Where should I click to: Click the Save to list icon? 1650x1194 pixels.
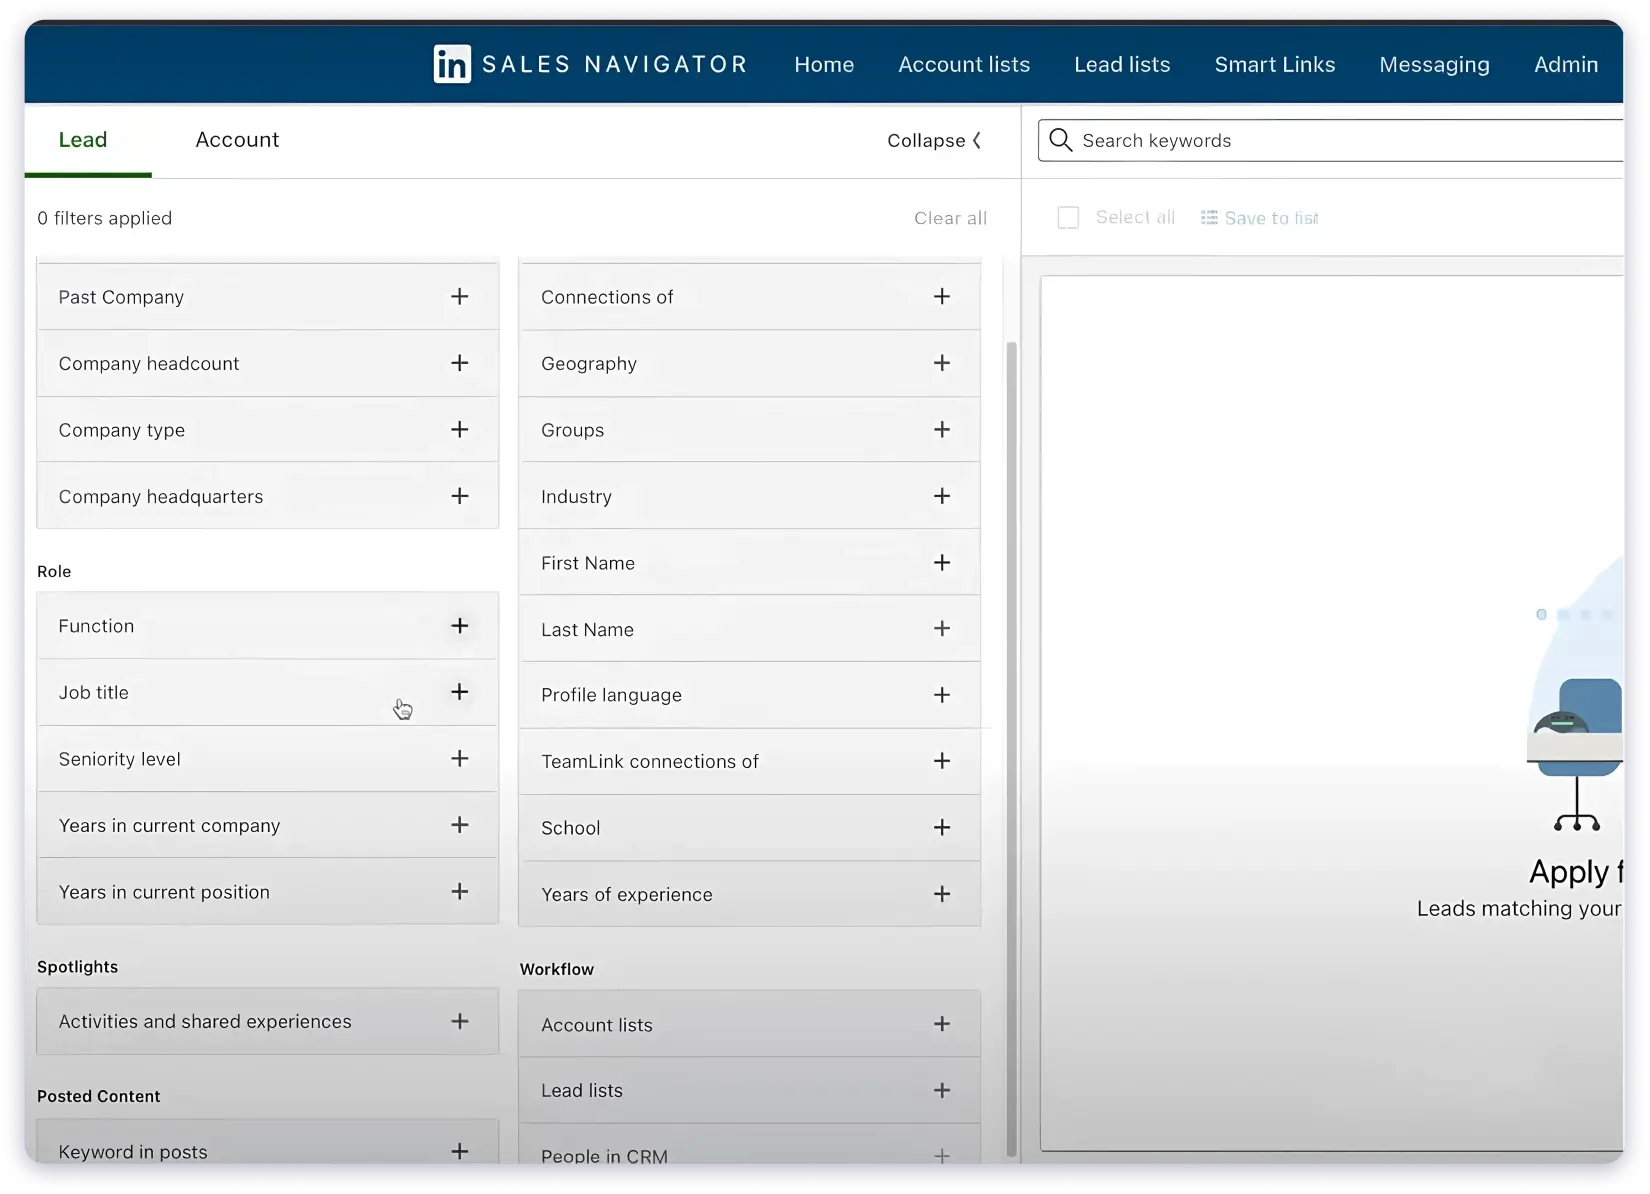1208,217
